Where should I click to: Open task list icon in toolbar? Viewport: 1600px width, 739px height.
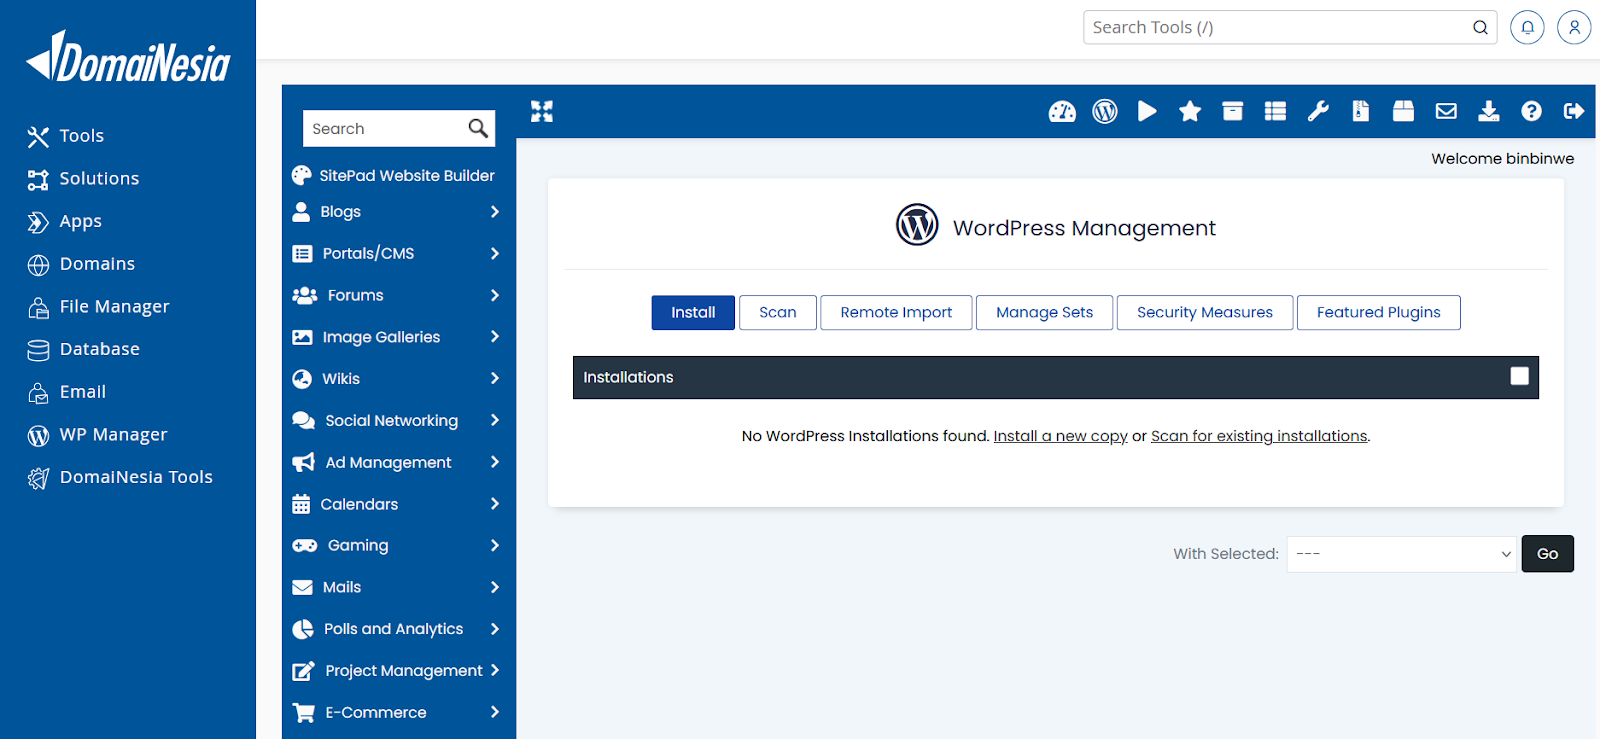point(1275,111)
